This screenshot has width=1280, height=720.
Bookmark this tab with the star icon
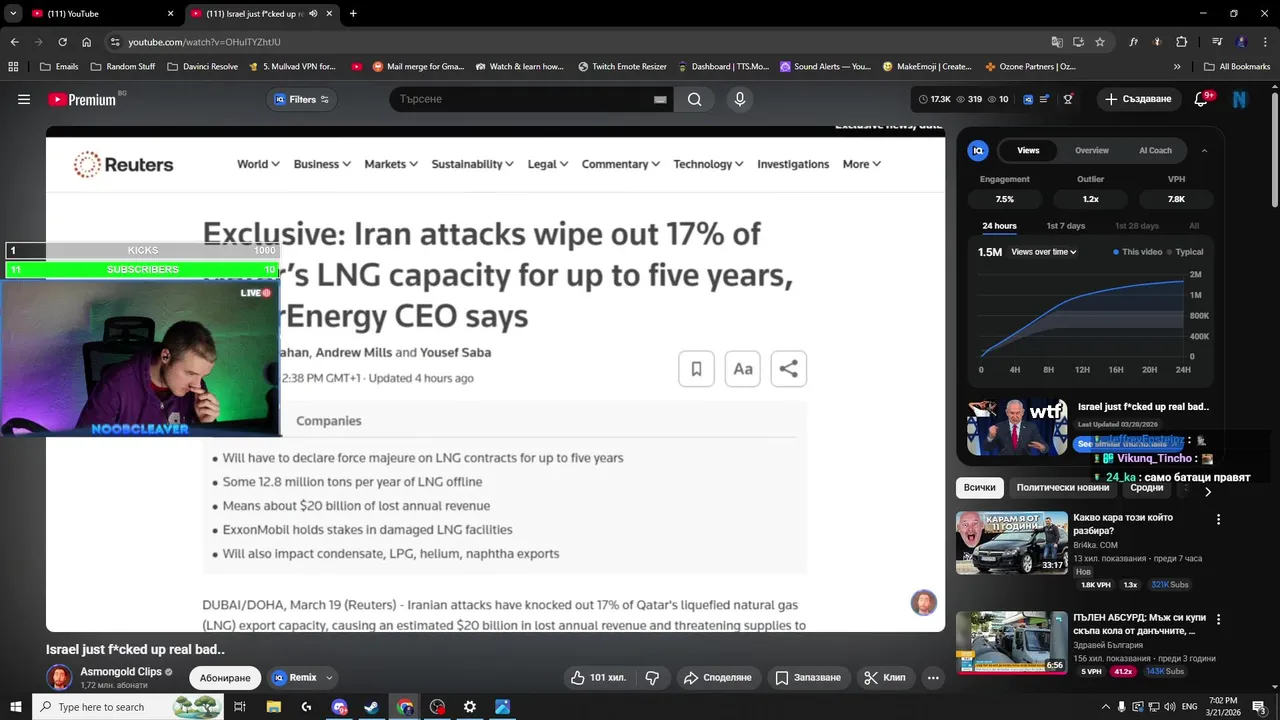pyautogui.click(x=1100, y=42)
